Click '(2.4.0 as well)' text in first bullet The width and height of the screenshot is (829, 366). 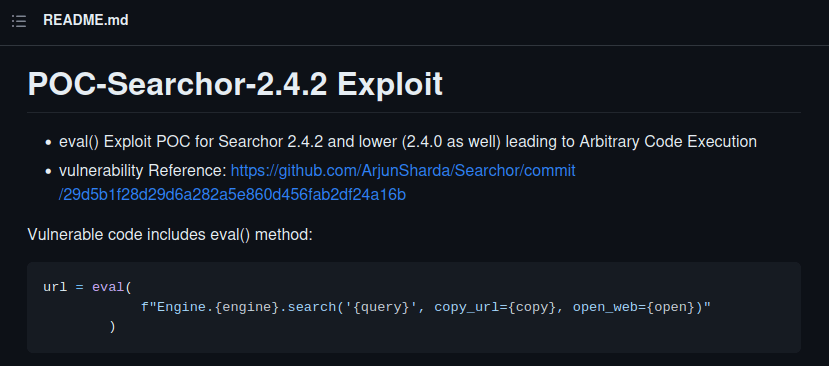pos(453,142)
